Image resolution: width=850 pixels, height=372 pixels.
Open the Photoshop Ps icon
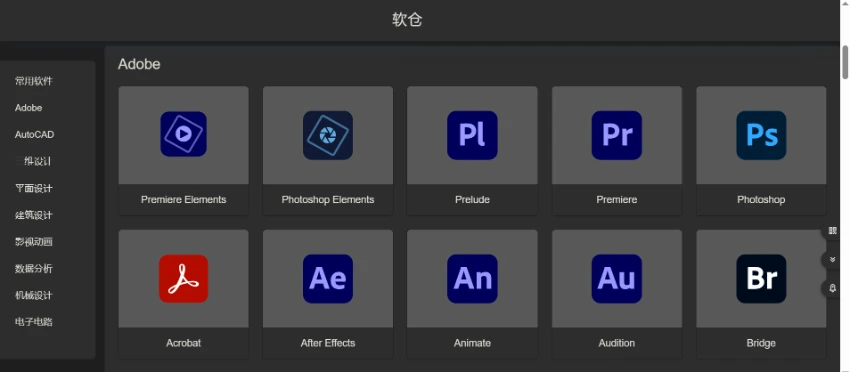pos(761,135)
